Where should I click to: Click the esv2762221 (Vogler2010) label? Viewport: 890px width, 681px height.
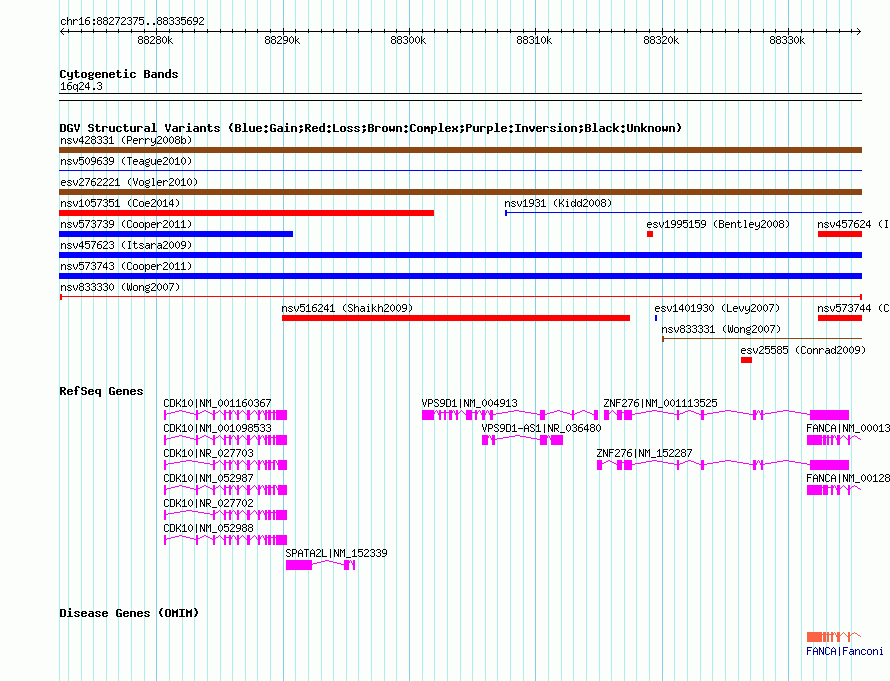click(x=129, y=182)
